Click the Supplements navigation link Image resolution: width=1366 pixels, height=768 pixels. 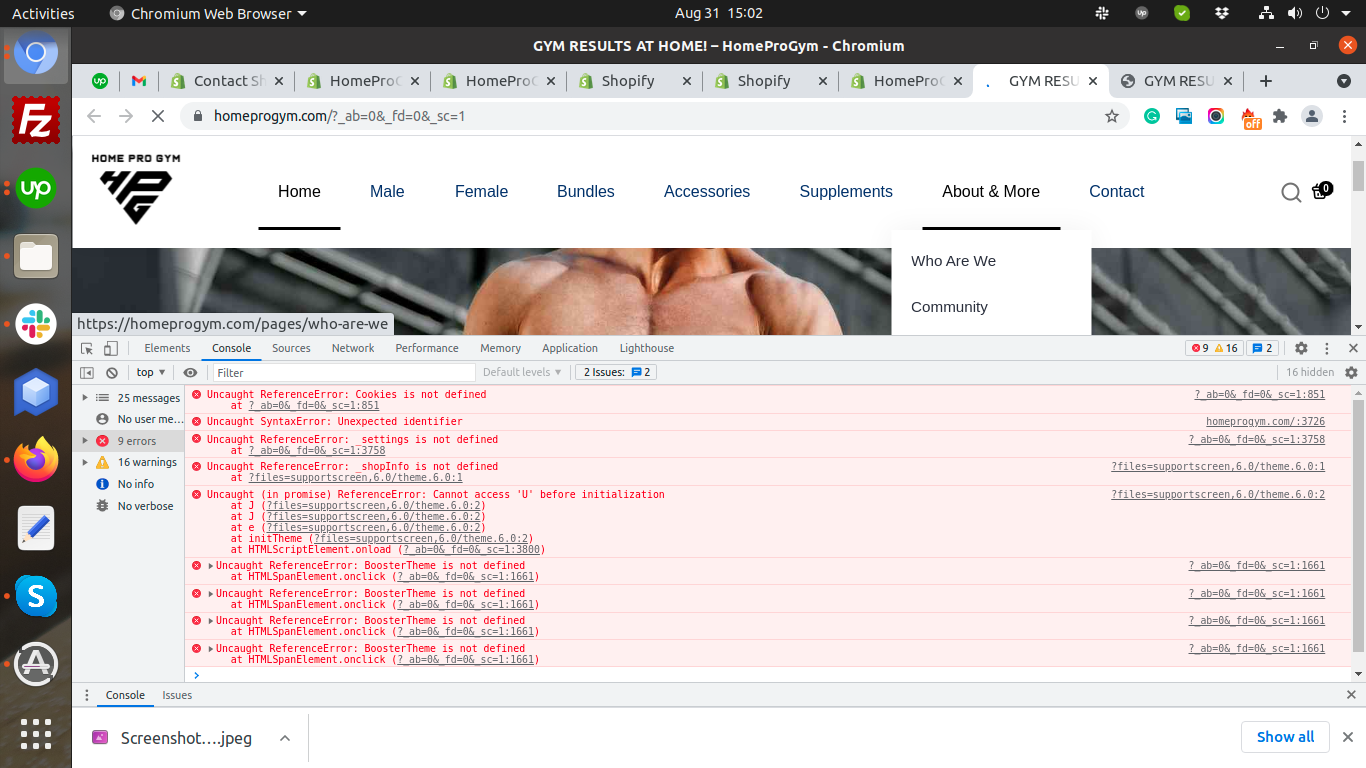[846, 192]
